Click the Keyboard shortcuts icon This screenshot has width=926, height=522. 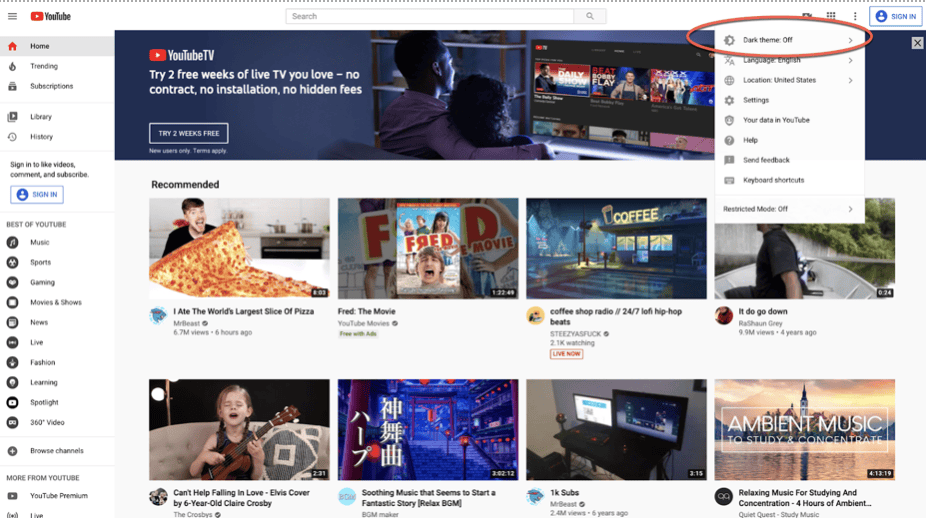[x=729, y=180]
